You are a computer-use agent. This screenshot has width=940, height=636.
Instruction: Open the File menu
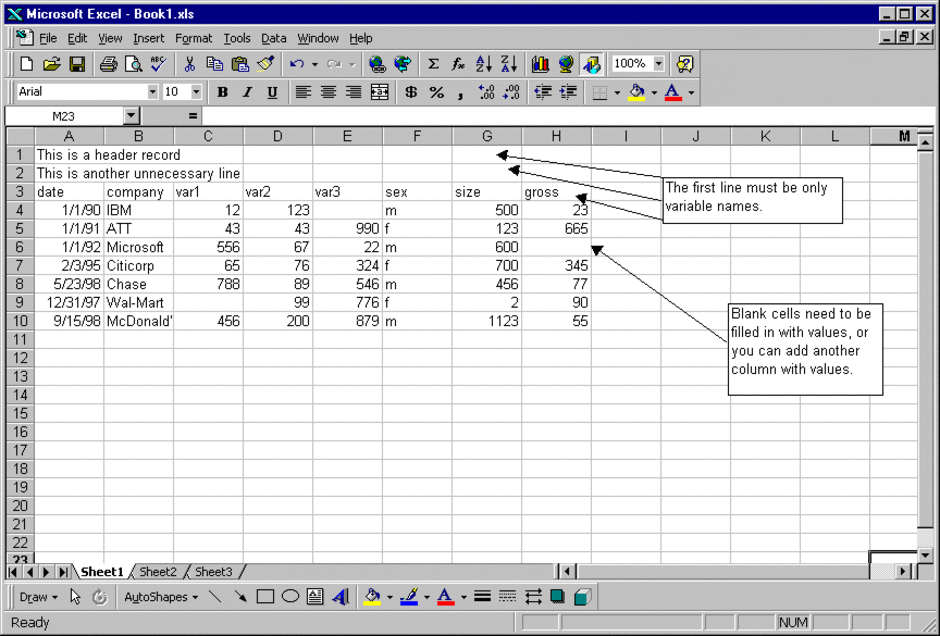click(x=48, y=38)
